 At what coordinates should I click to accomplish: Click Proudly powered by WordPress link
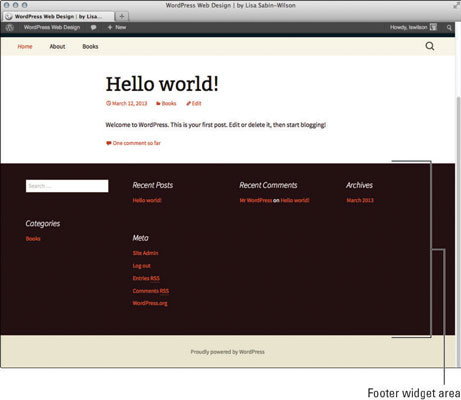[228, 352]
